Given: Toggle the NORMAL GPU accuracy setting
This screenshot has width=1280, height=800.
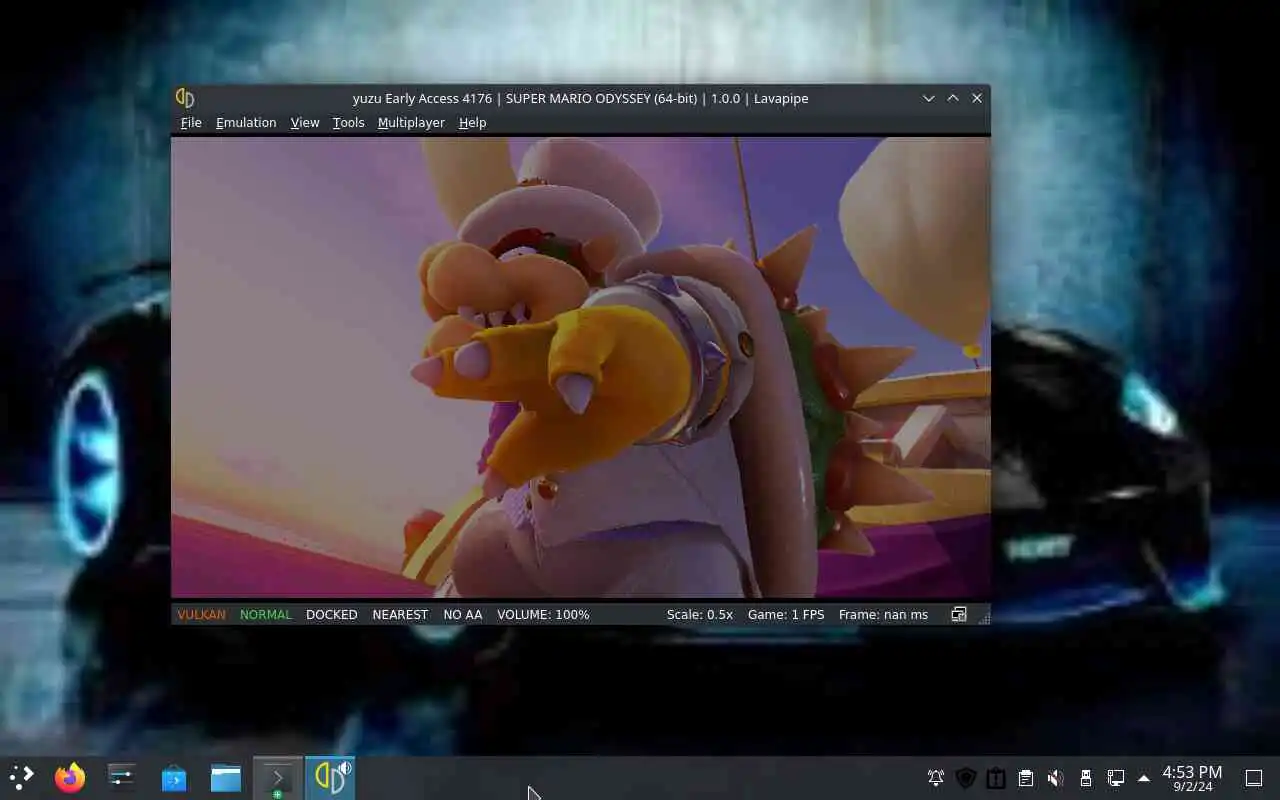Looking at the screenshot, I should pos(265,614).
